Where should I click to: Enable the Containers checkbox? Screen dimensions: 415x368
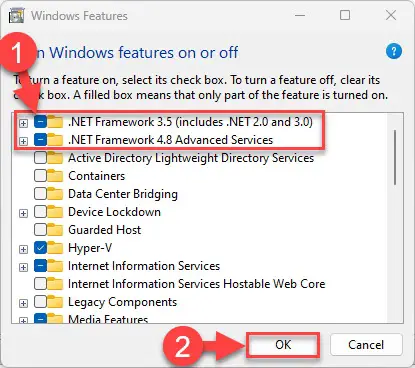coord(40,176)
